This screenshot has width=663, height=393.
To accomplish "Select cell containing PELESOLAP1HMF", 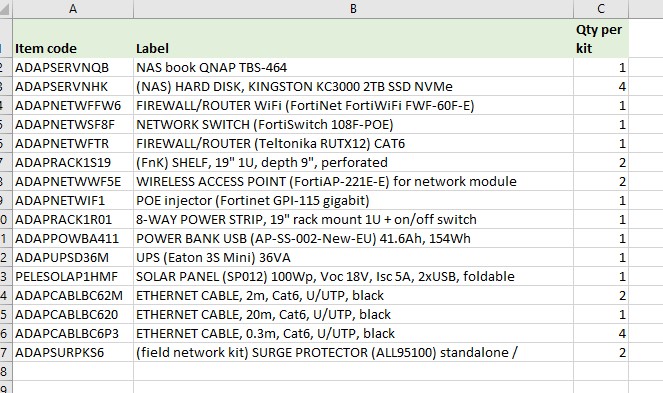I will pos(73,276).
